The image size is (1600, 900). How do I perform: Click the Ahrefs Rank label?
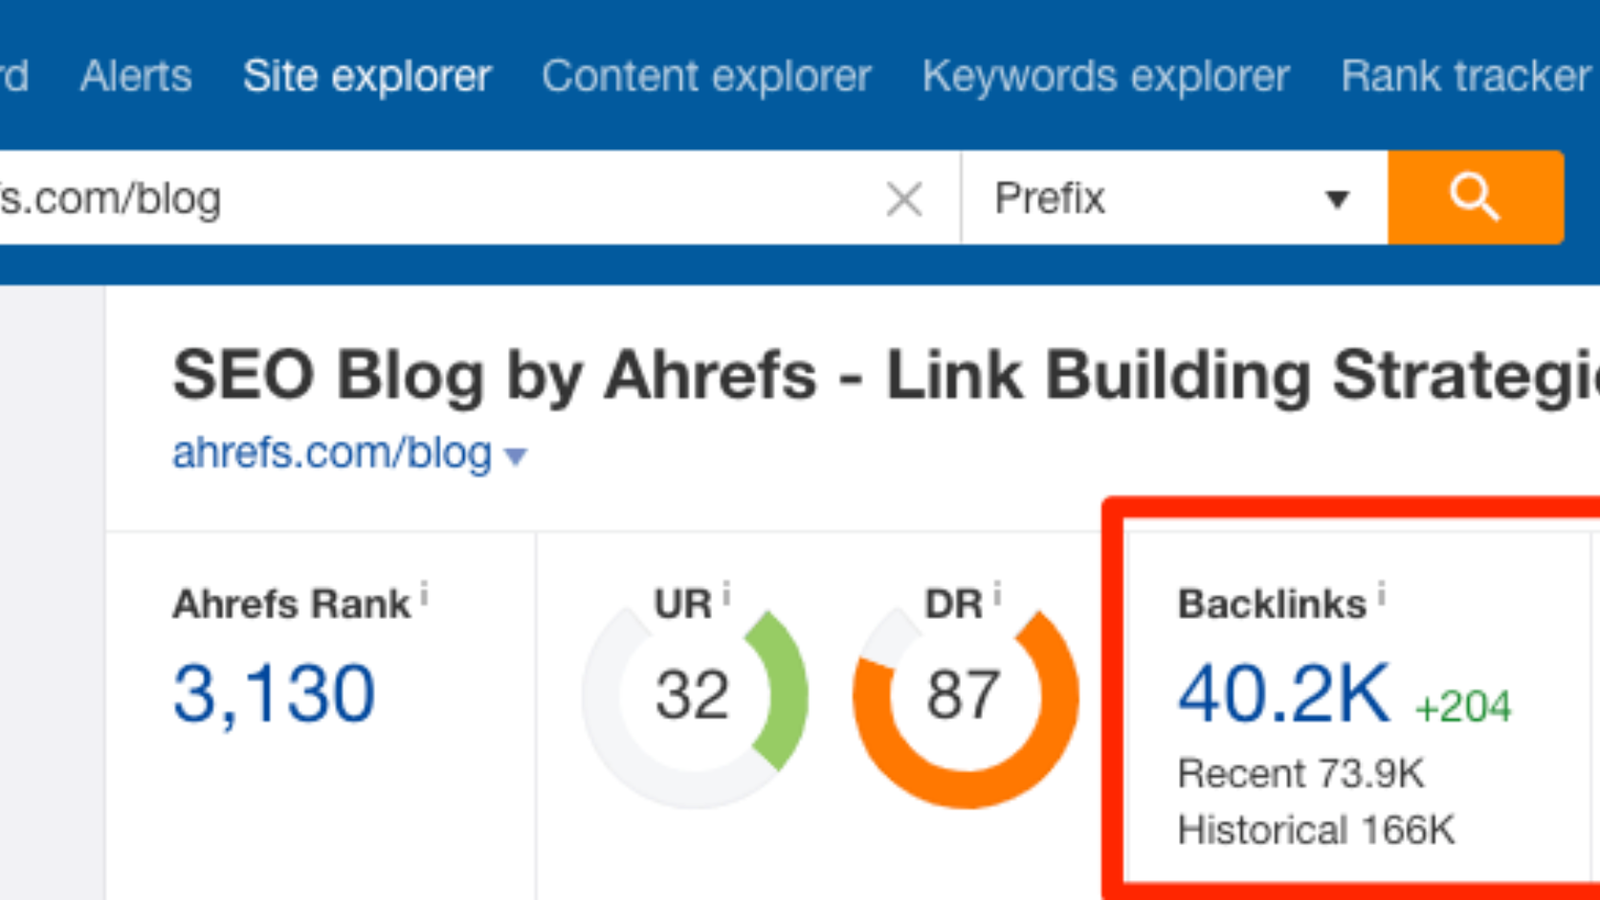(x=291, y=604)
